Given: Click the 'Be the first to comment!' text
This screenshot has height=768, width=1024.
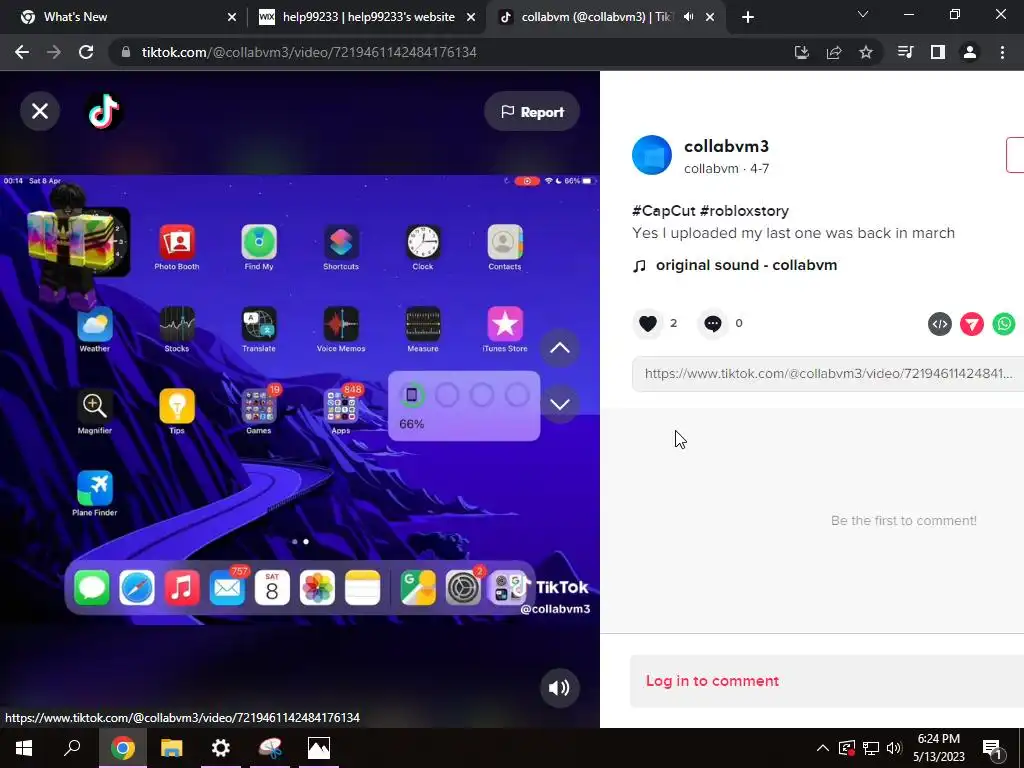Looking at the screenshot, I should point(904,520).
